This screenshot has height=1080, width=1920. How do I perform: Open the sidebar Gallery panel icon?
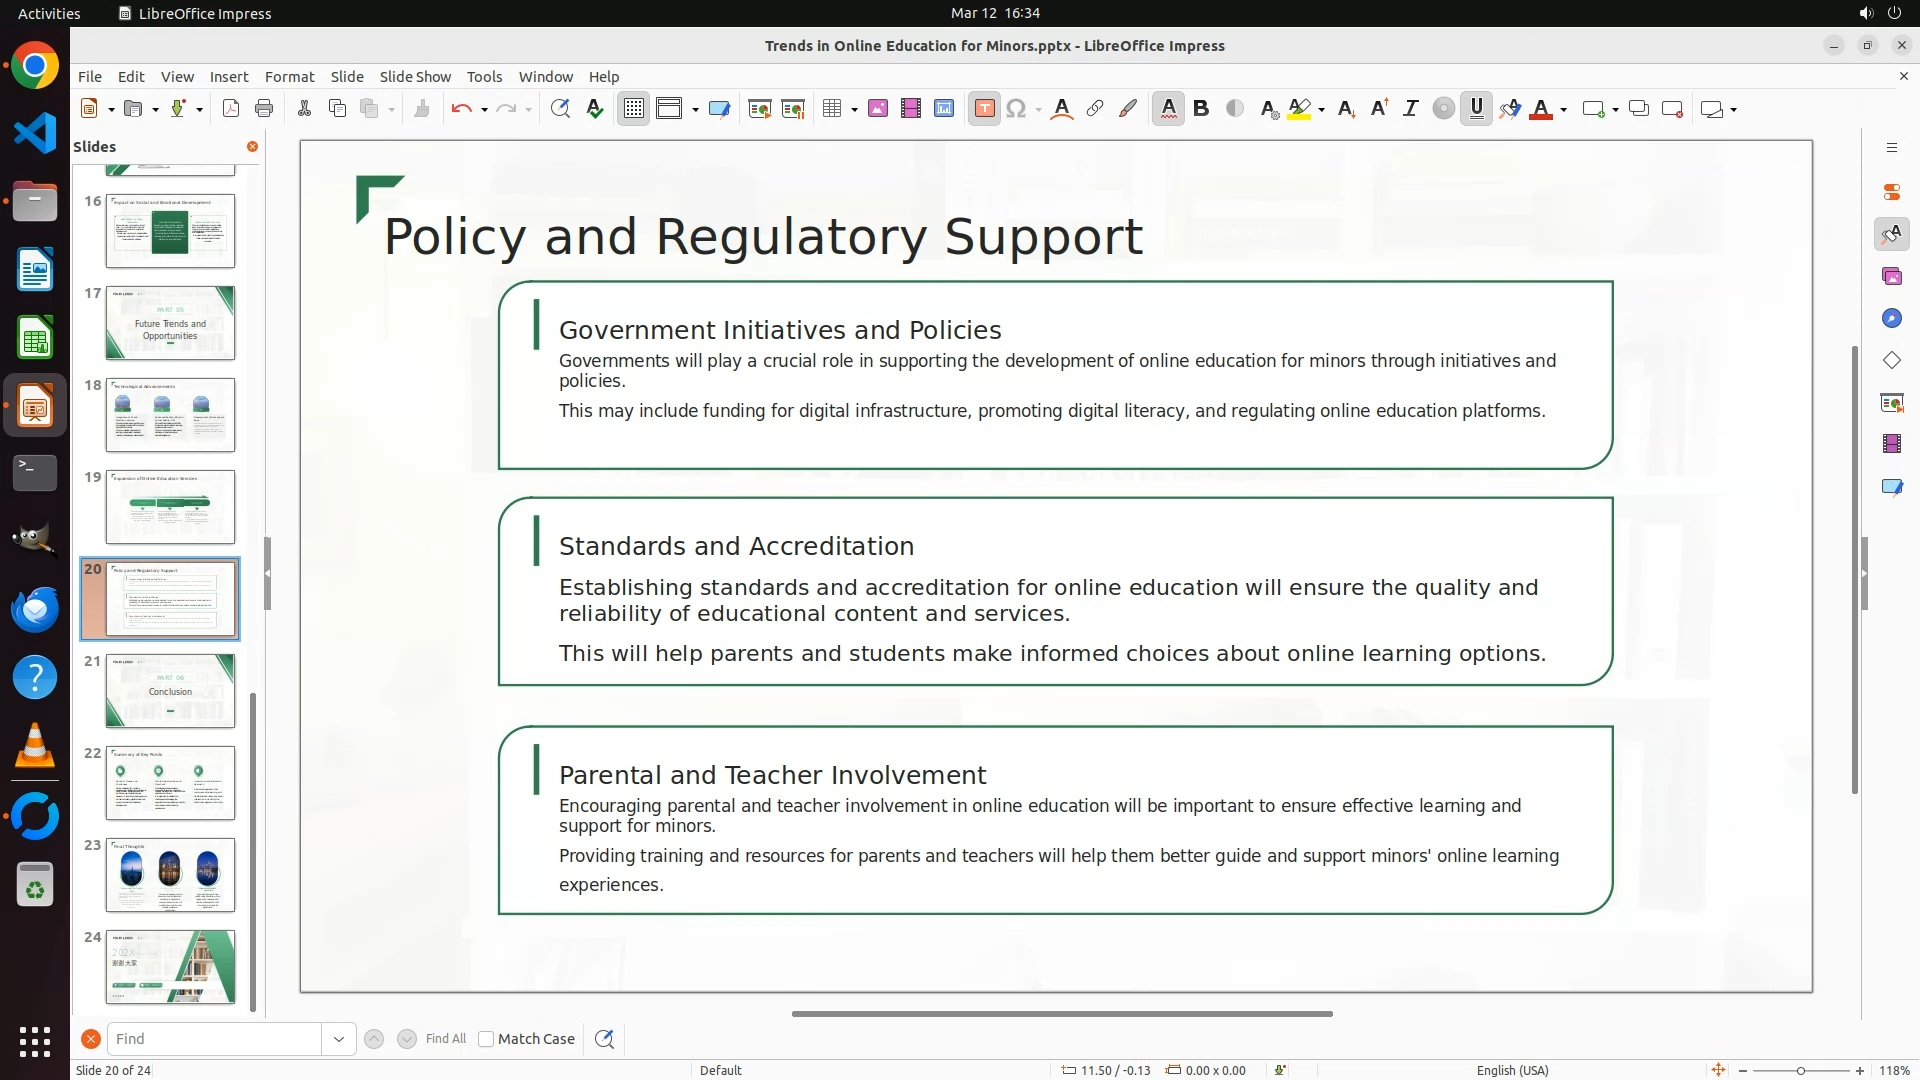coord(1891,276)
